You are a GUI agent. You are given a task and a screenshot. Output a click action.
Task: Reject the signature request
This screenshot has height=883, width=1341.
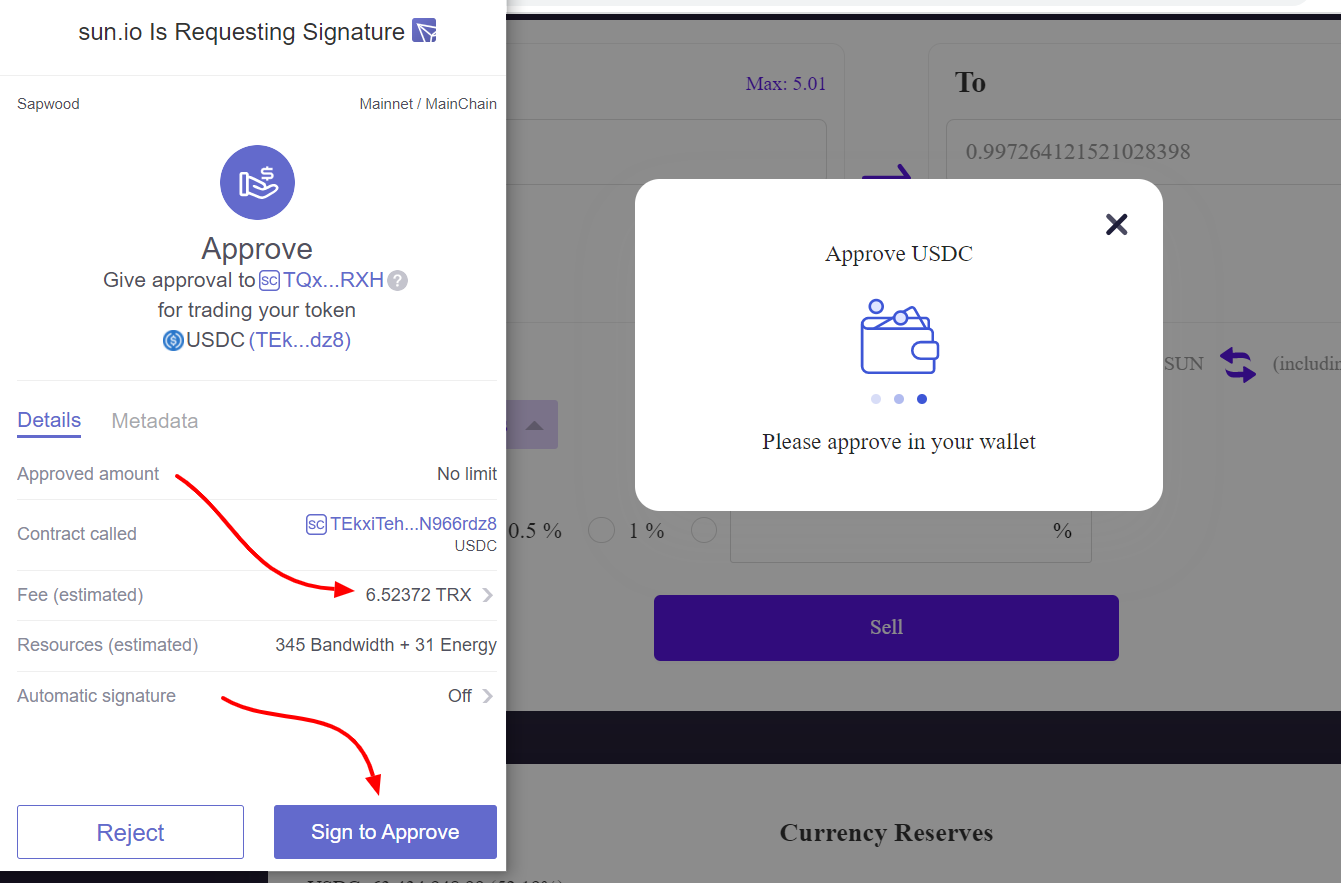click(x=130, y=832)
